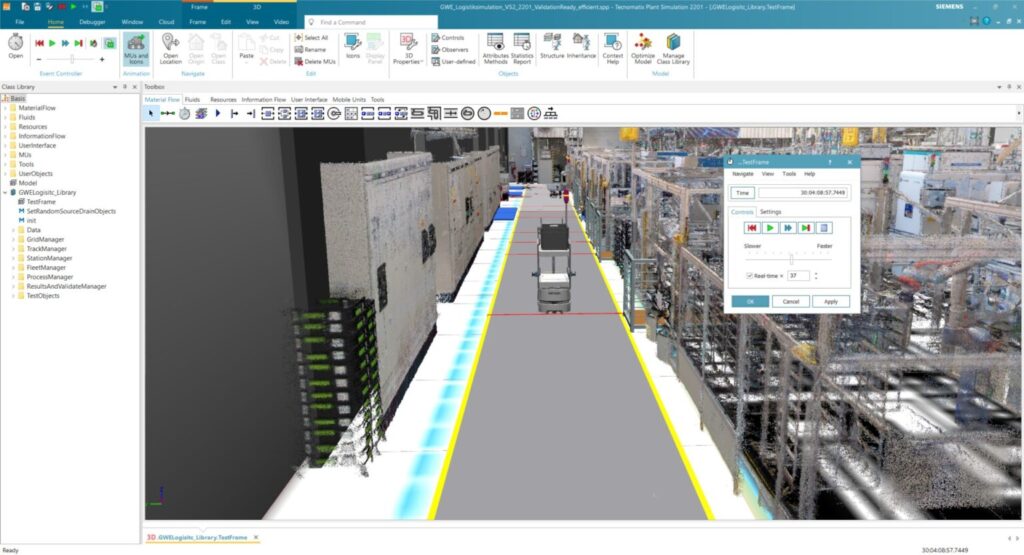The height and width of the screenshot is (555, 1024).
Task: Select SetRandomSourceDrainObjects method
Action: click(71, 212)
